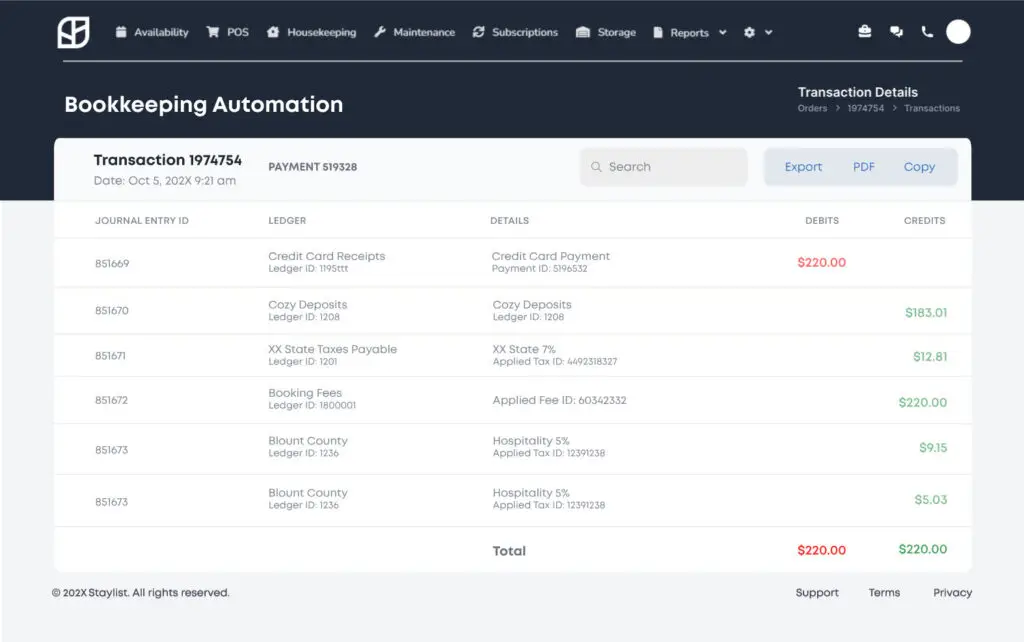1024x642 pixels.
Task: Open the user profile avatar
Action: 958,32
